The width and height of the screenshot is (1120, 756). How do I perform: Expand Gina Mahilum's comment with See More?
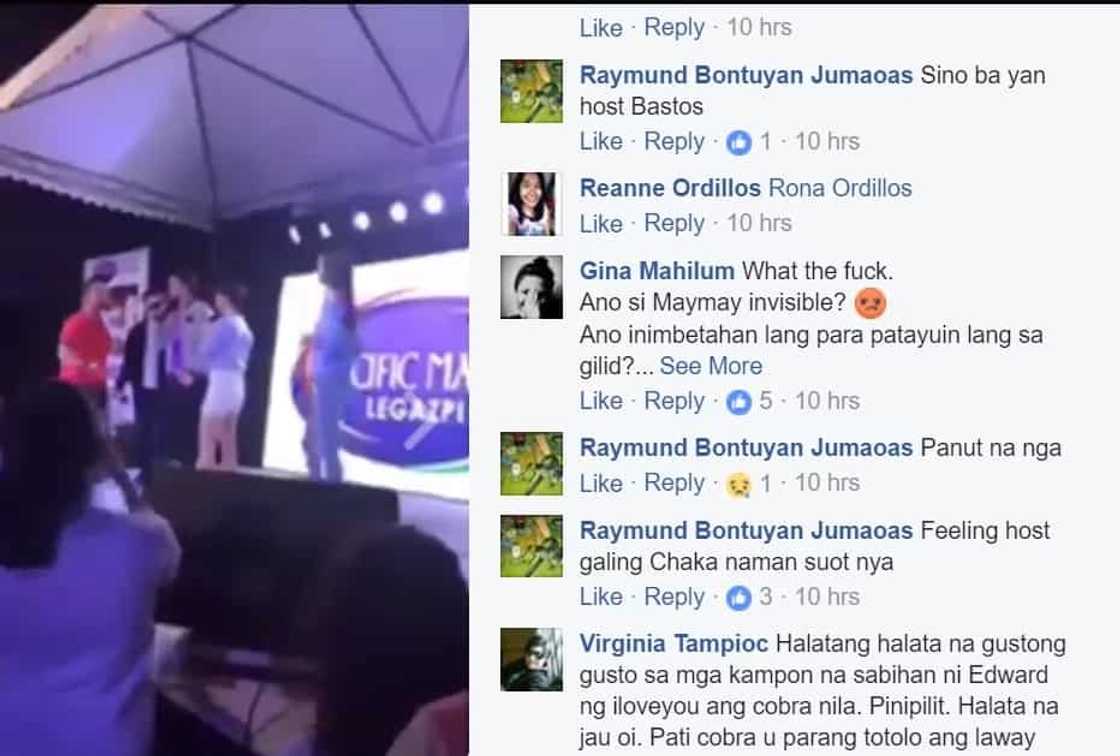(x=711, y=366)
